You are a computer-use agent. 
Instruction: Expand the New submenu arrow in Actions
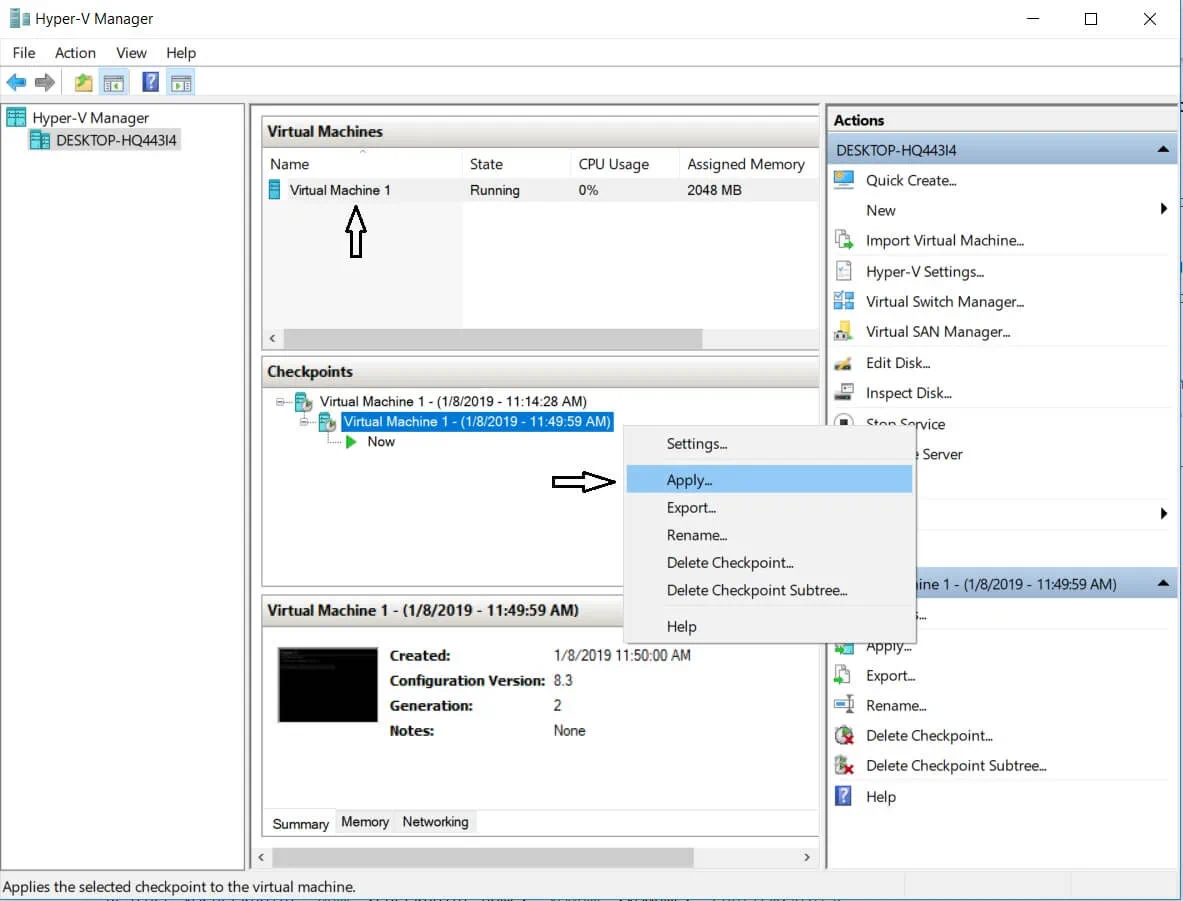tap(1163, 209)
